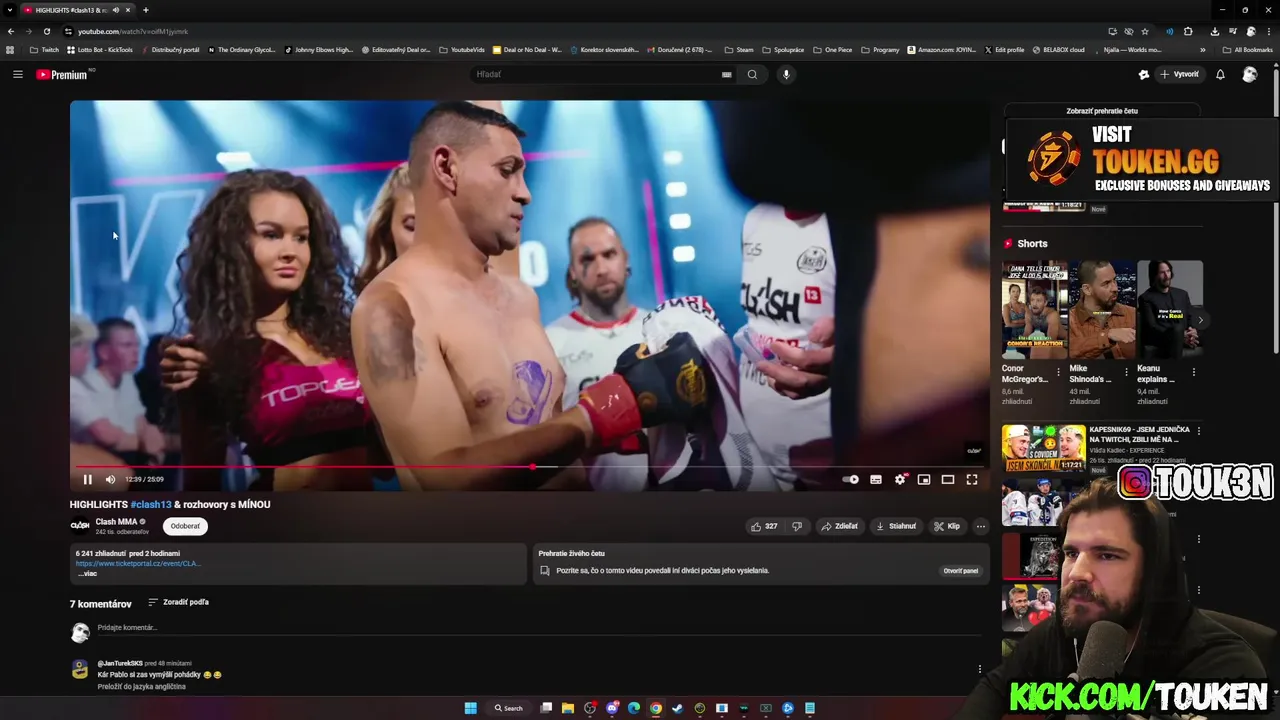This screenshot has height=720, width=1280.
Task: Click Zobraziť prehratie četu
Action: click(x=1102, y=111)
